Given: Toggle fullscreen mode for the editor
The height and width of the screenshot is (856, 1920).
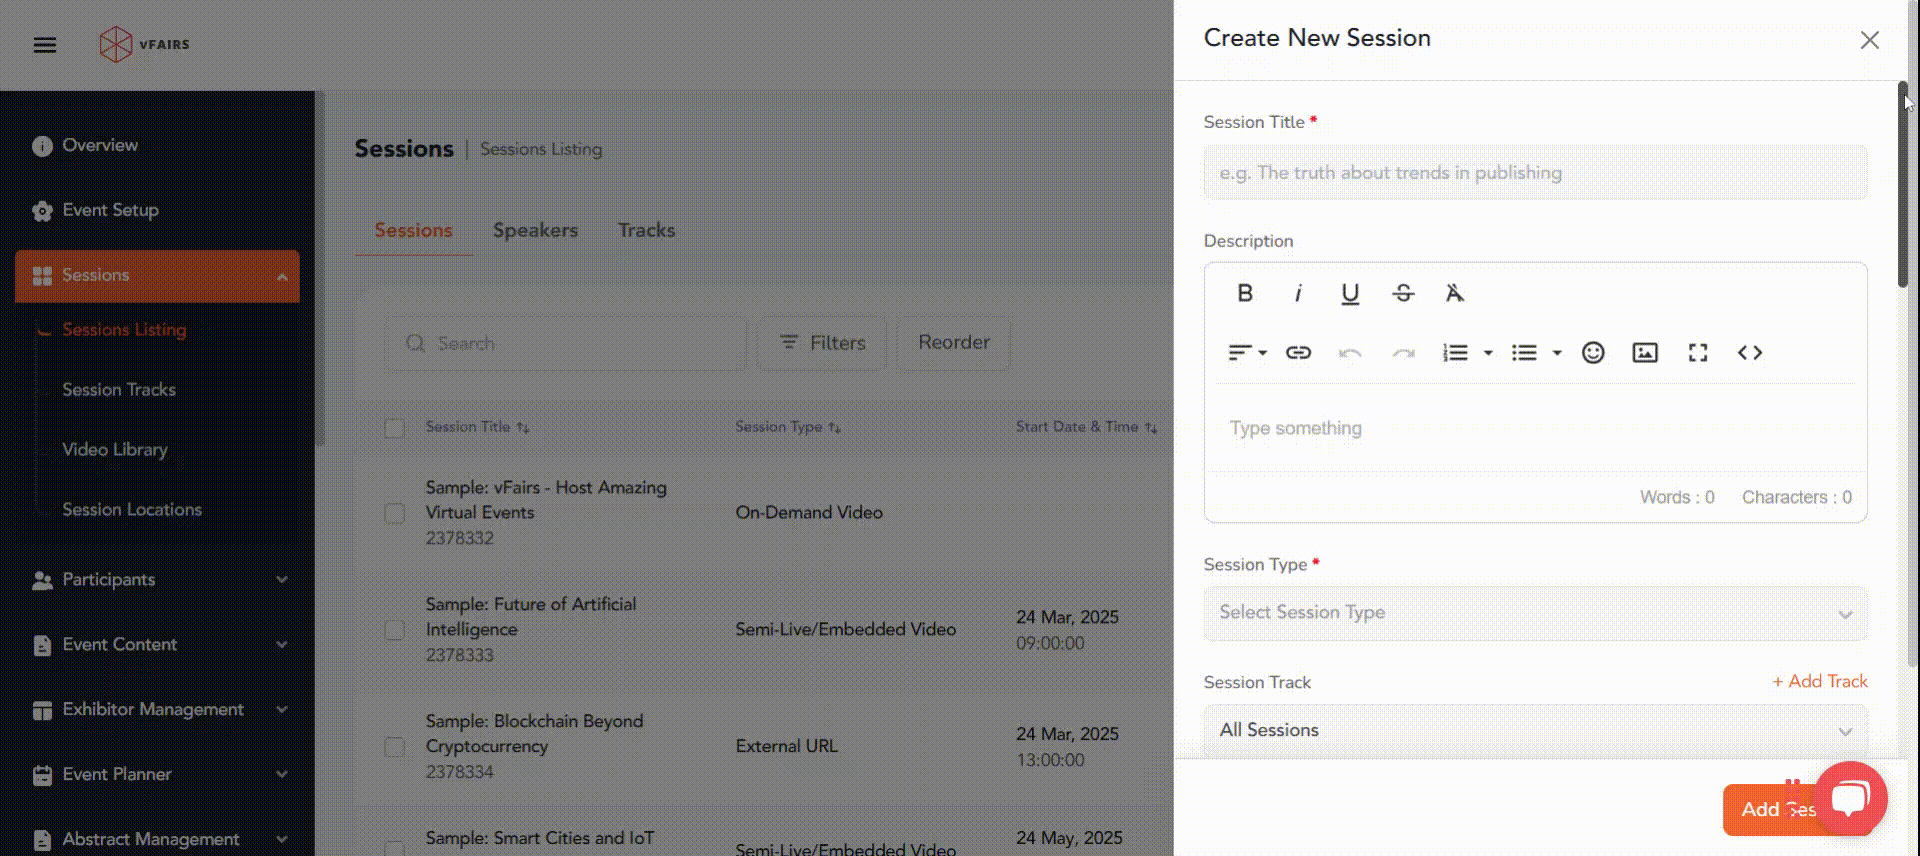Looking at the screenshot, I should (1698, 352).
